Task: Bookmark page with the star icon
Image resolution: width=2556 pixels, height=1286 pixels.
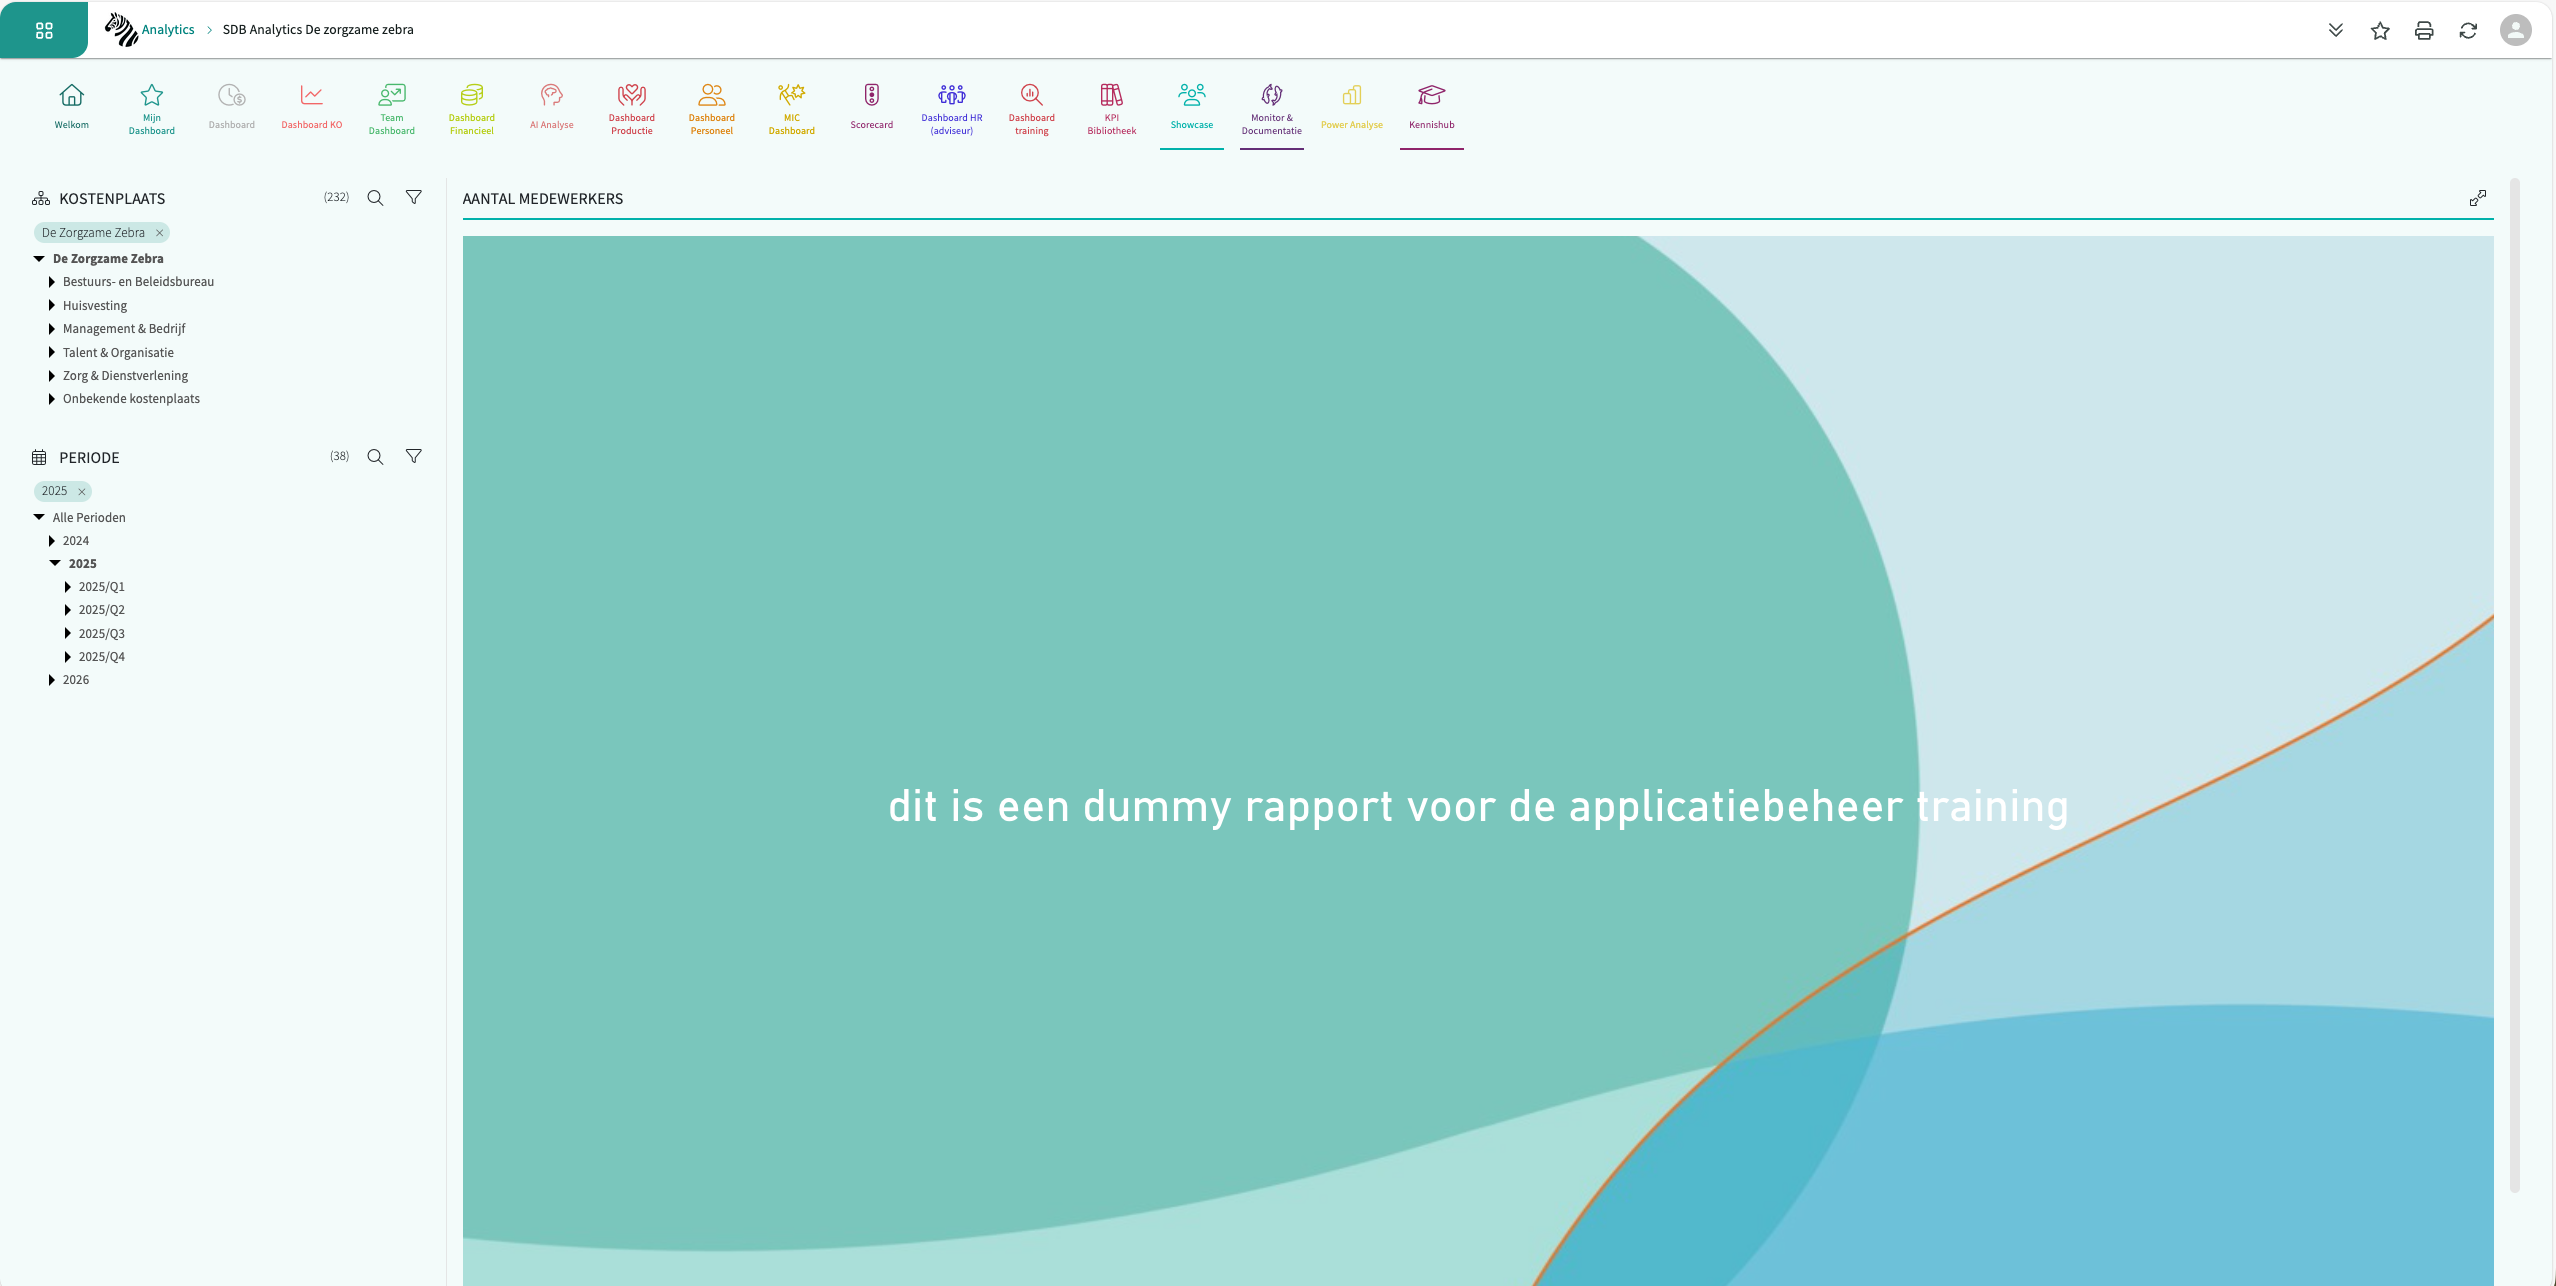Action: tap(2380, 30)
